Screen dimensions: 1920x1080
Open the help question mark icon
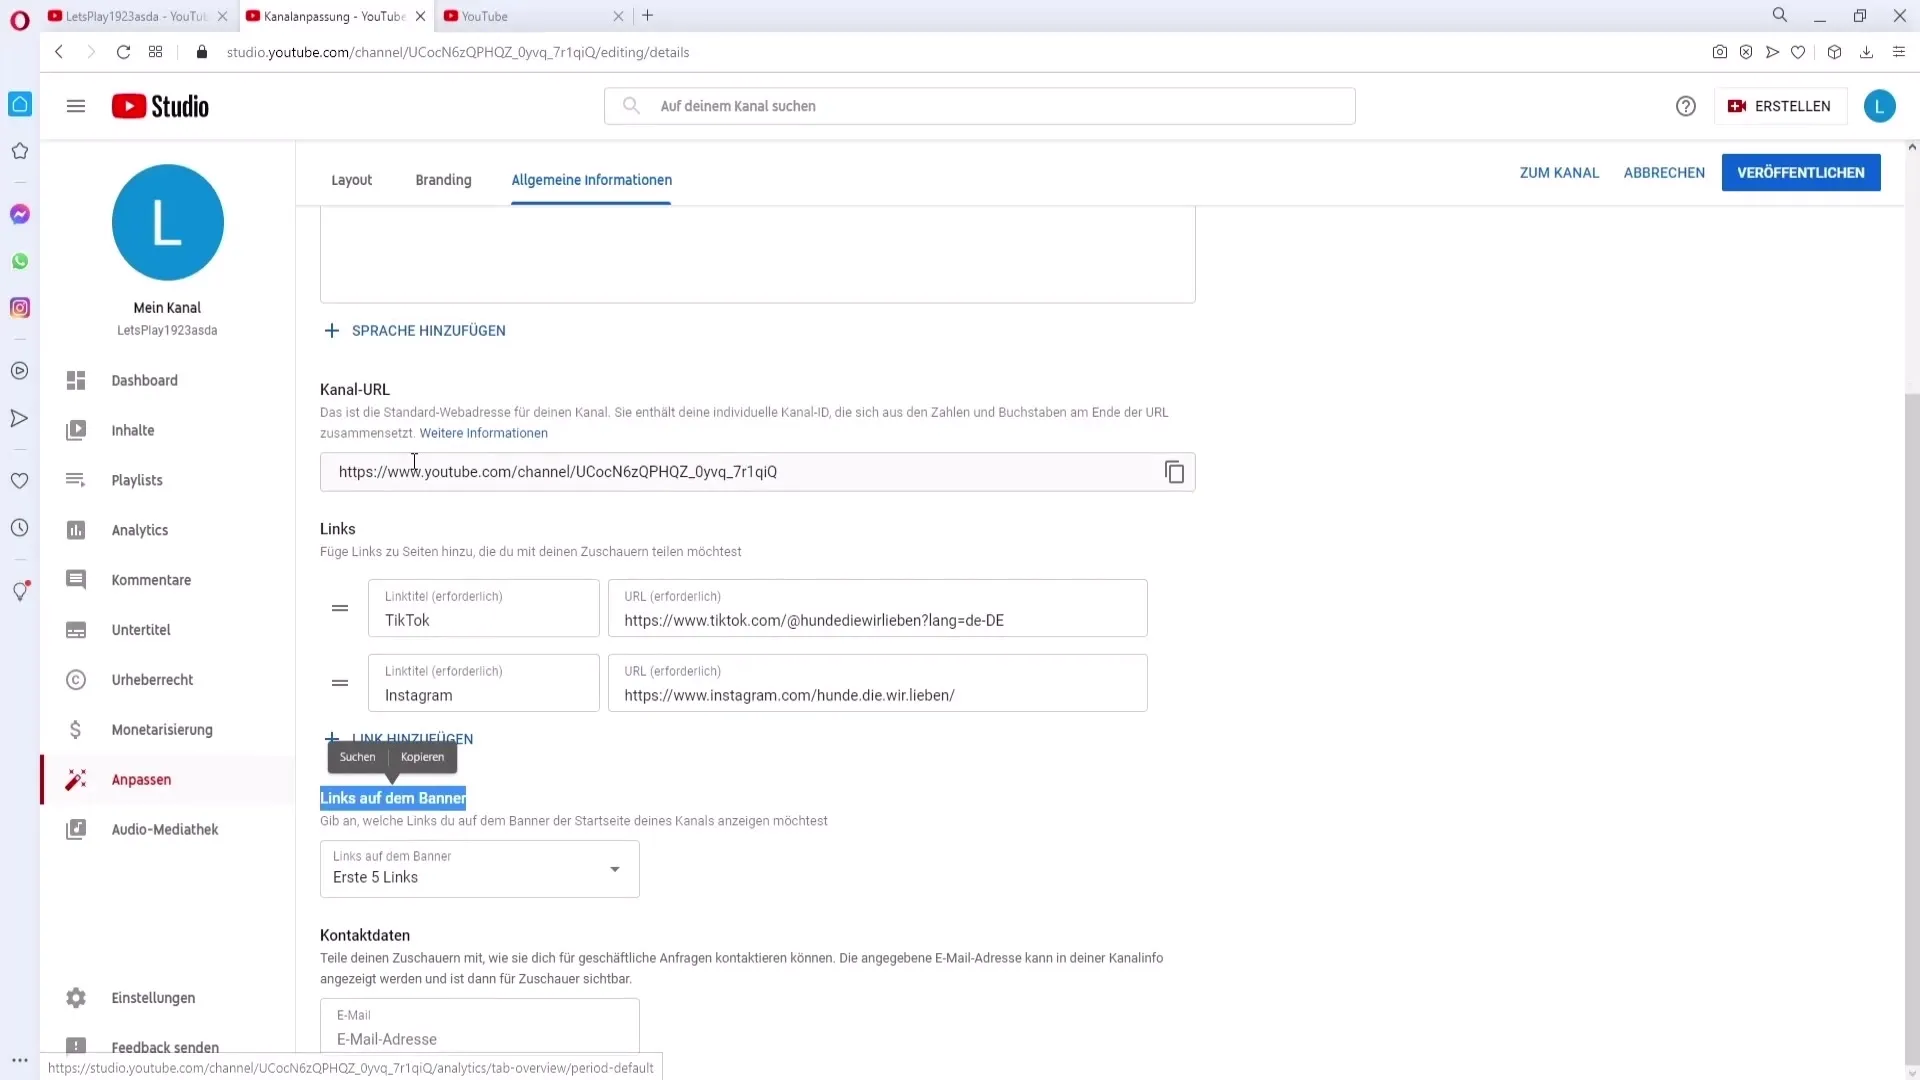1685,106
